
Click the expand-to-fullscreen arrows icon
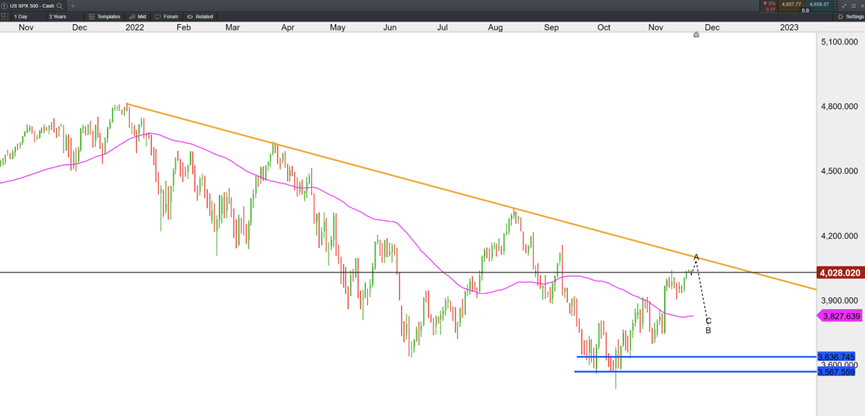(843, 6)
